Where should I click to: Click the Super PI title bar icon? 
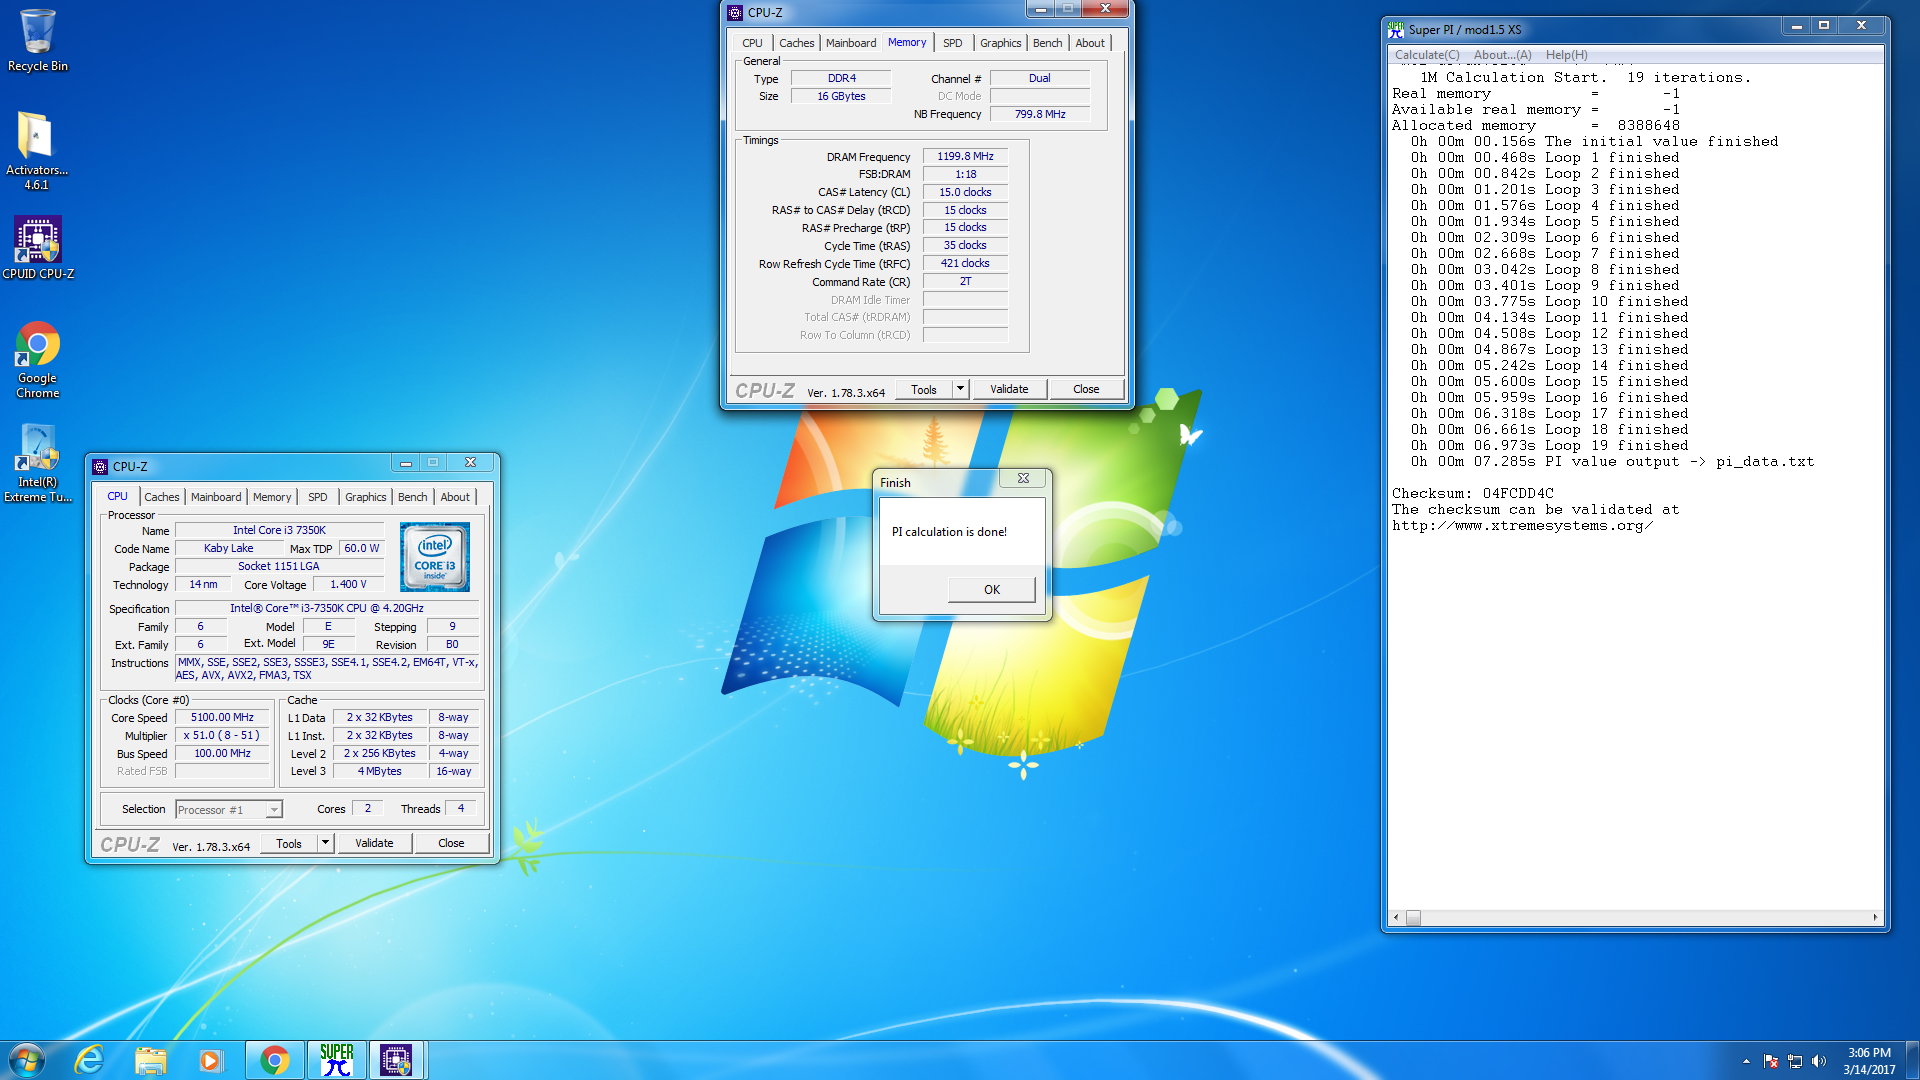1396,29
